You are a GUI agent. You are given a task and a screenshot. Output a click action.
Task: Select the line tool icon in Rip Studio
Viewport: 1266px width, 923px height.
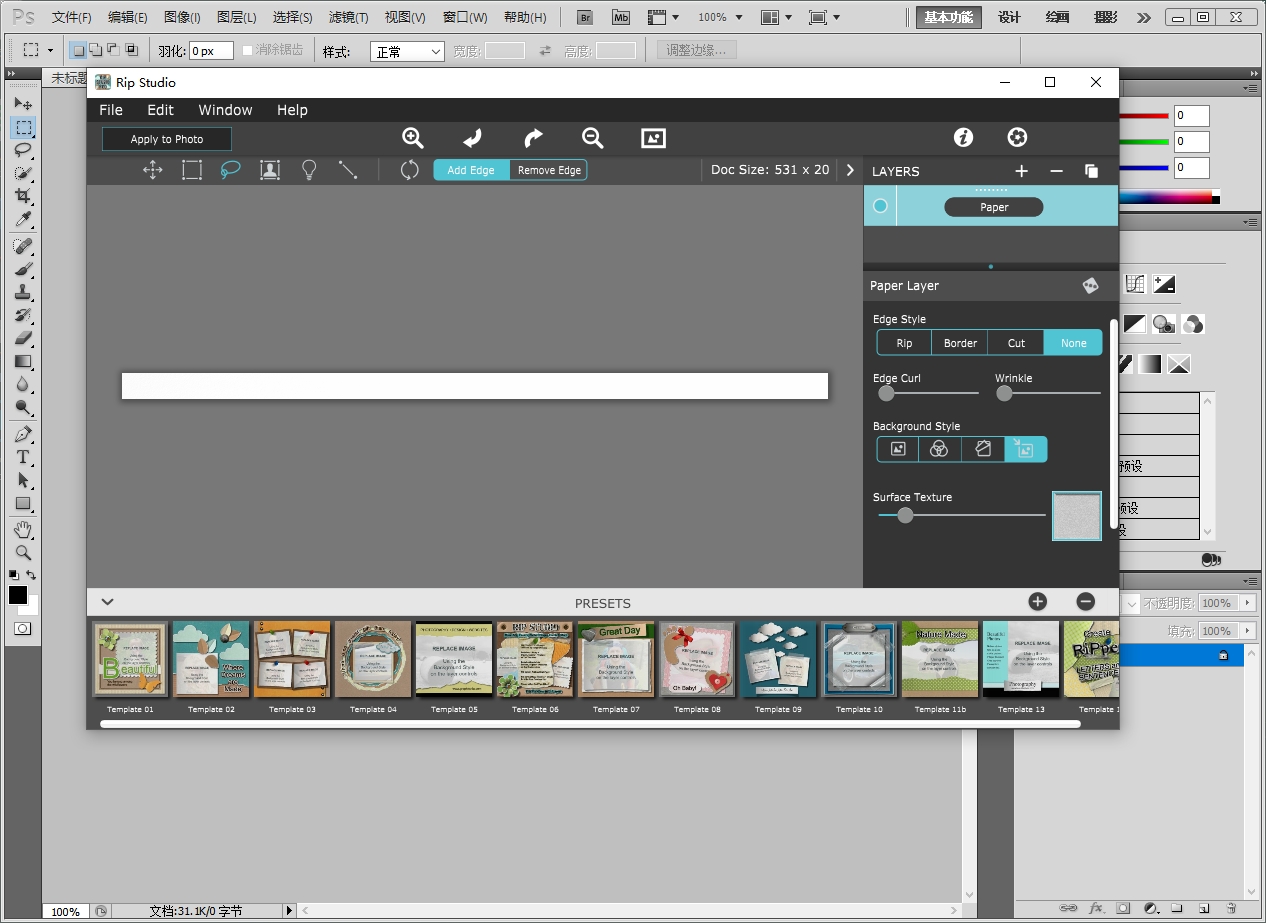[348, 170]
